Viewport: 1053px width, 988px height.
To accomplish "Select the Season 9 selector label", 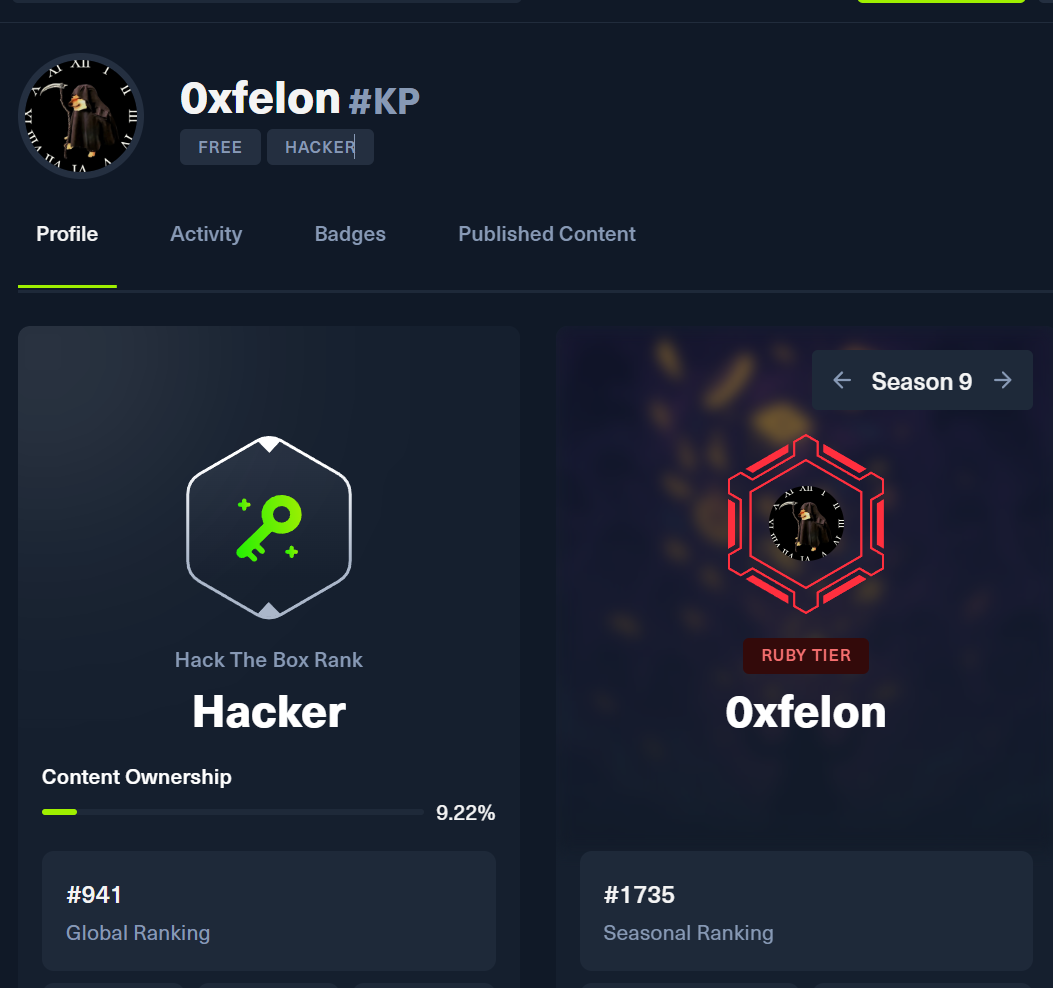I will 921,381.
